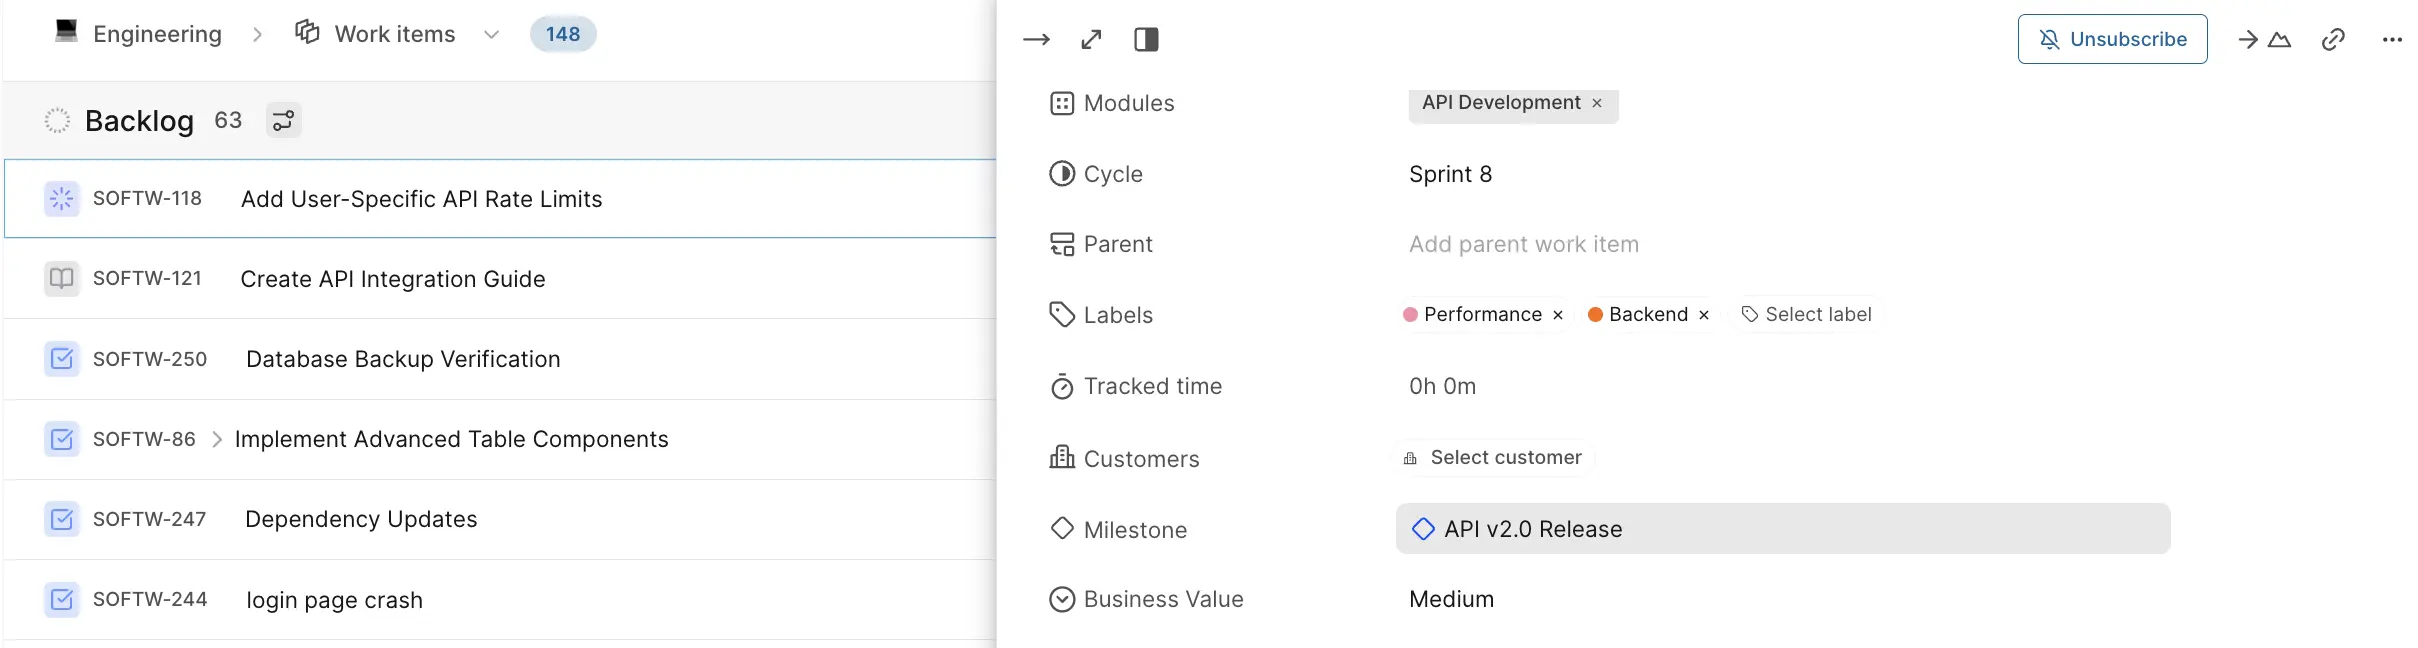Switch the side peek layout icon
The height and width of the screenshot is (648, 2418).
coord(1146,40)
